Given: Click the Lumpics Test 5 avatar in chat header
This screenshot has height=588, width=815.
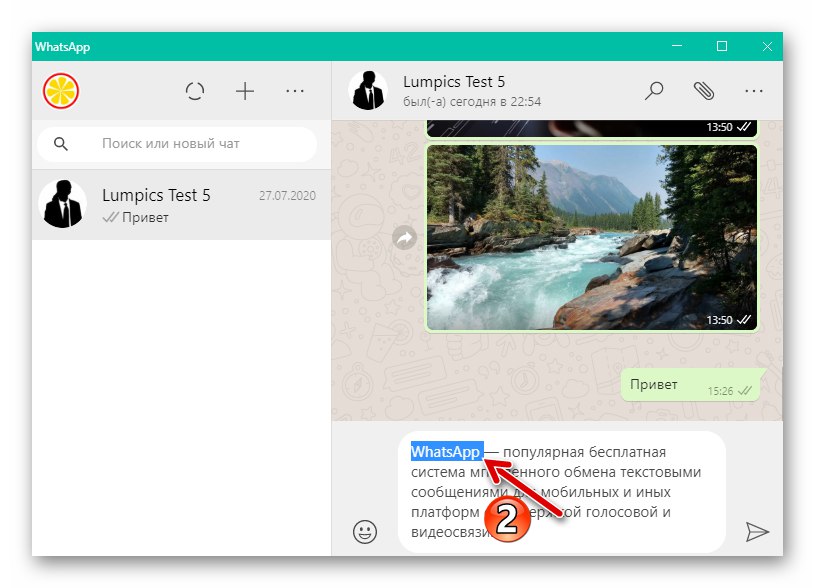Looking at the screenshot, I should click(368, 90).
